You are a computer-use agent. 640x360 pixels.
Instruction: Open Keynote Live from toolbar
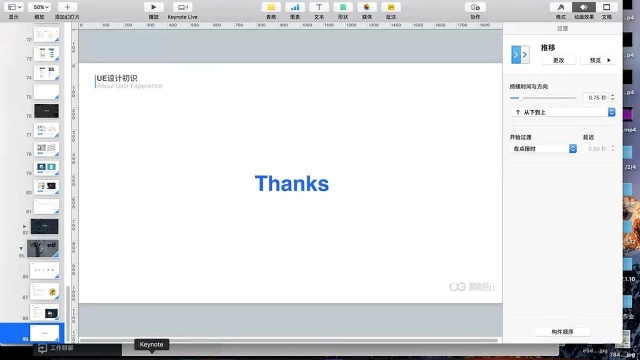(182, 7)
